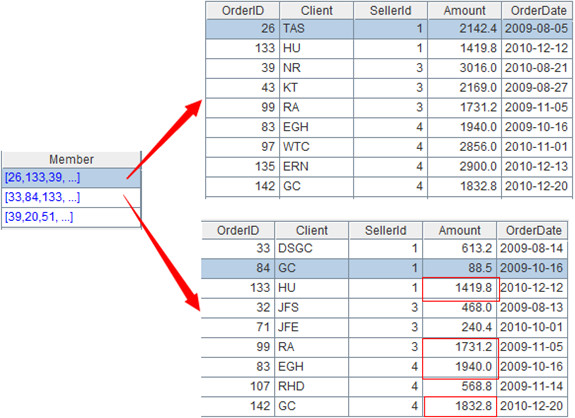575x418 pixels.
Task: Click the bottom table's SellerId column header
Action: coord(386,230)
